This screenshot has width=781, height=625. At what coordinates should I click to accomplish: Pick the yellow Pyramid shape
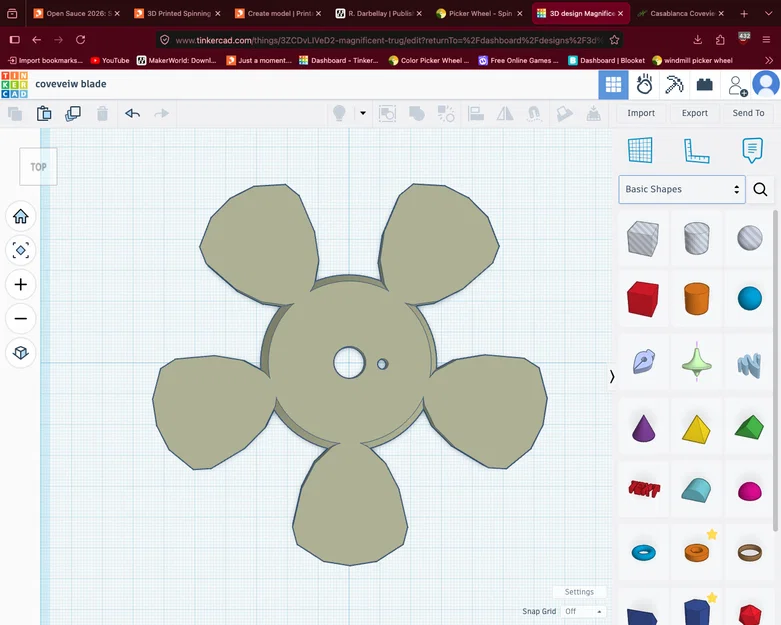click(x=696, y=429)
